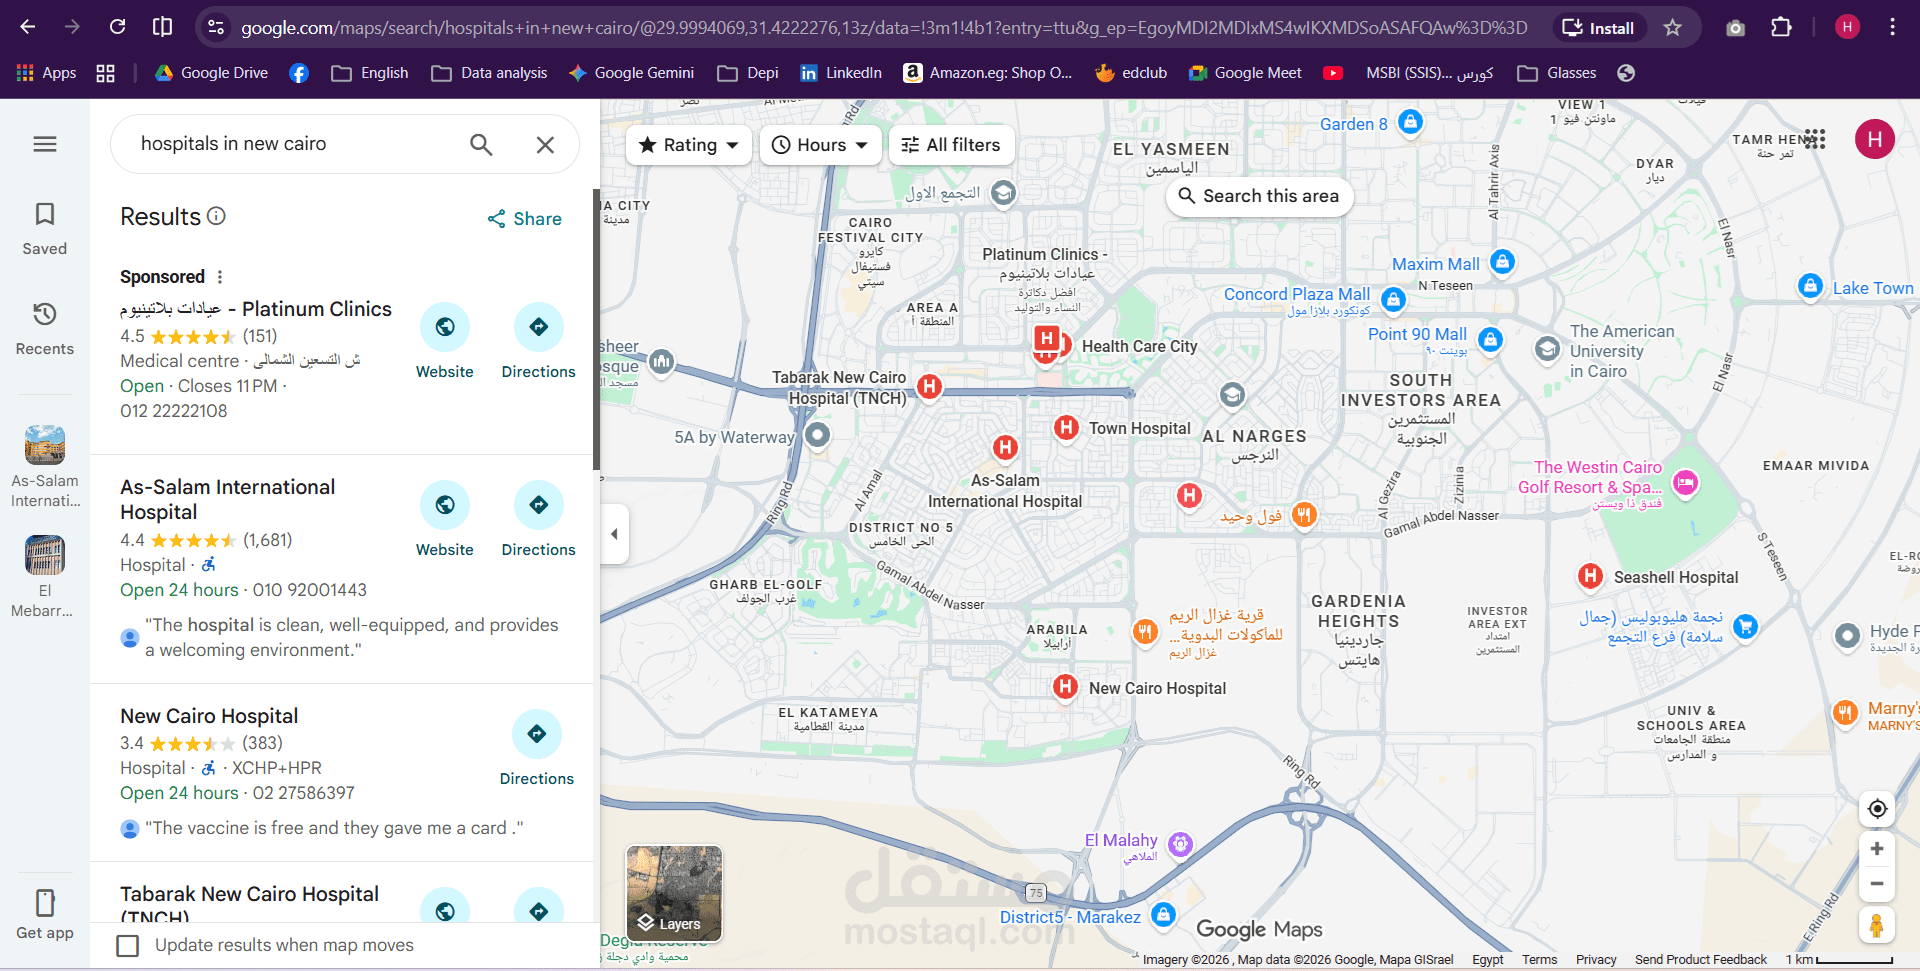Click the Pegman for Street View
Image resolution: width=1920 pixels, height=971 pixels.
click(x=1878, y=926)
